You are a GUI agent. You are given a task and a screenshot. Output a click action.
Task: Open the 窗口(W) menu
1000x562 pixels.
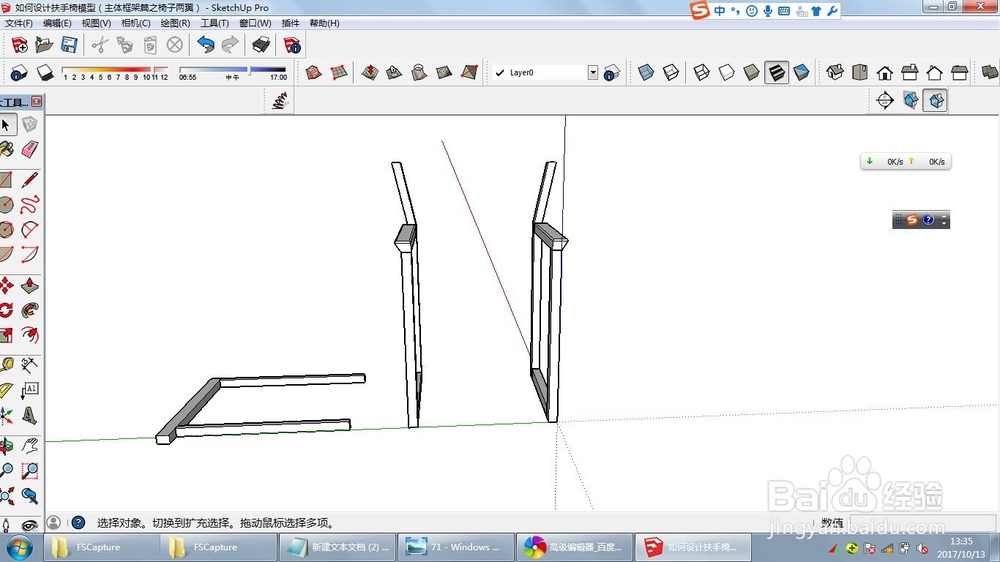[255, 23]
